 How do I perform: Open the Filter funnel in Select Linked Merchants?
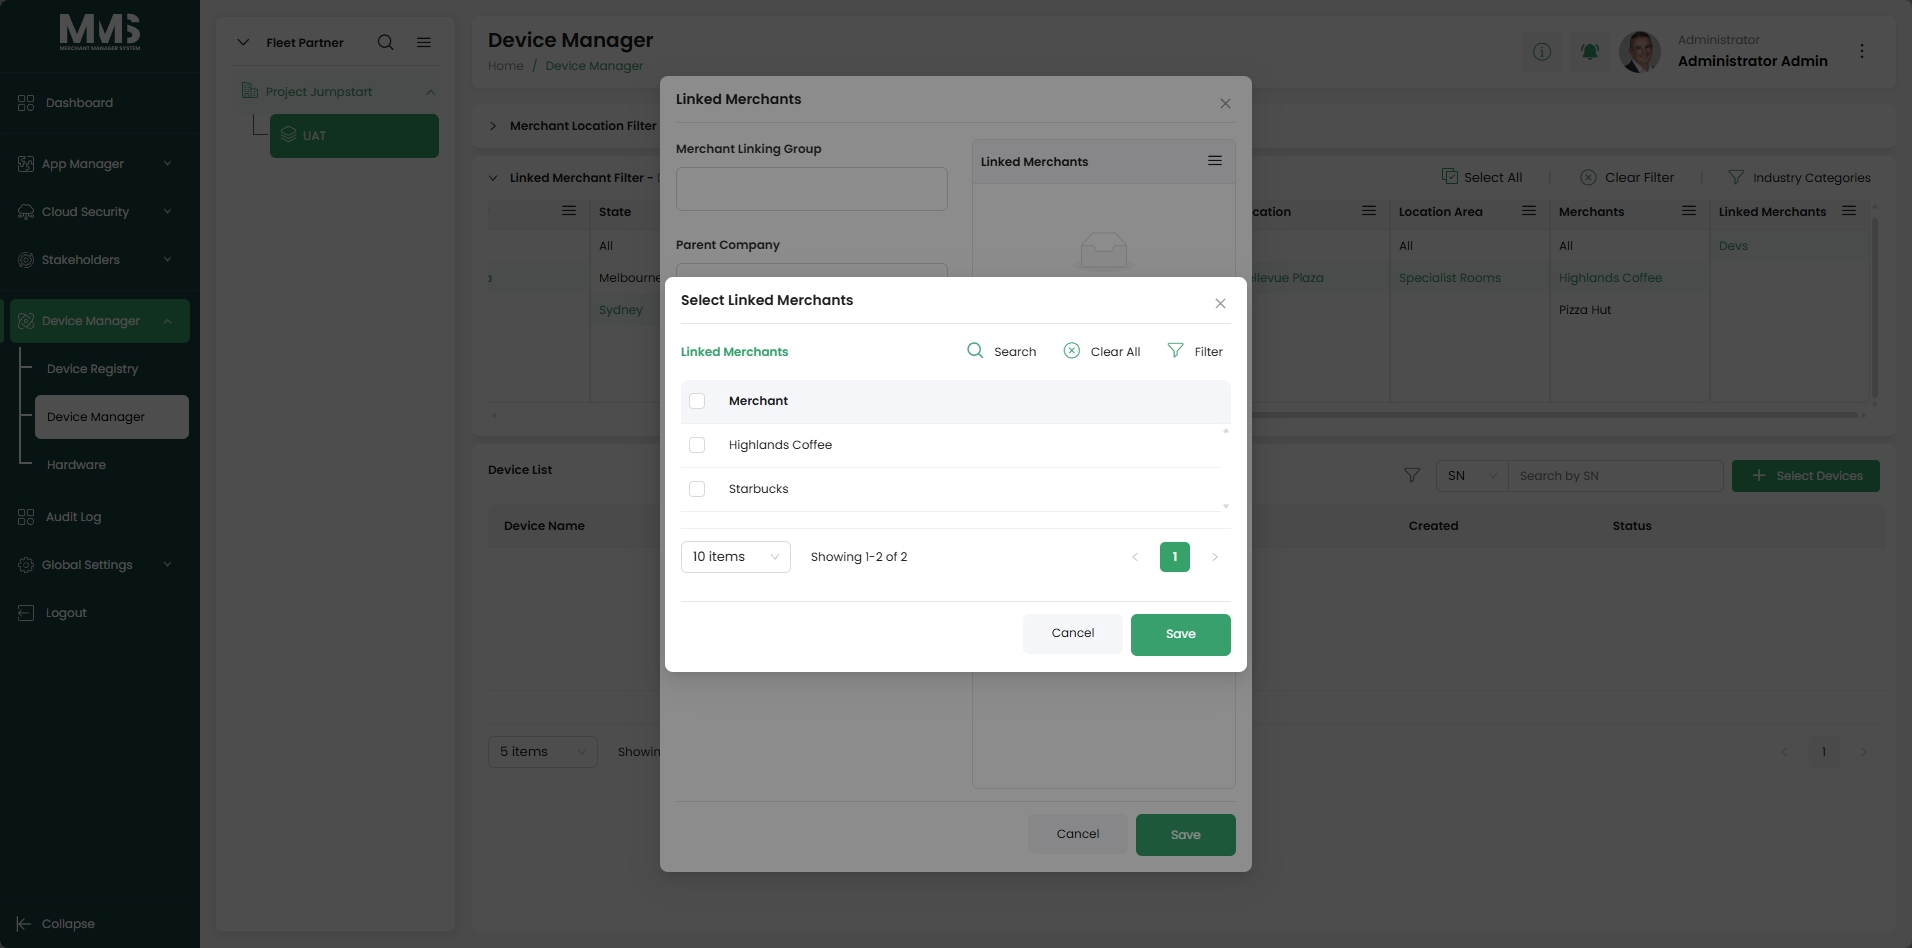[1175, 351]
